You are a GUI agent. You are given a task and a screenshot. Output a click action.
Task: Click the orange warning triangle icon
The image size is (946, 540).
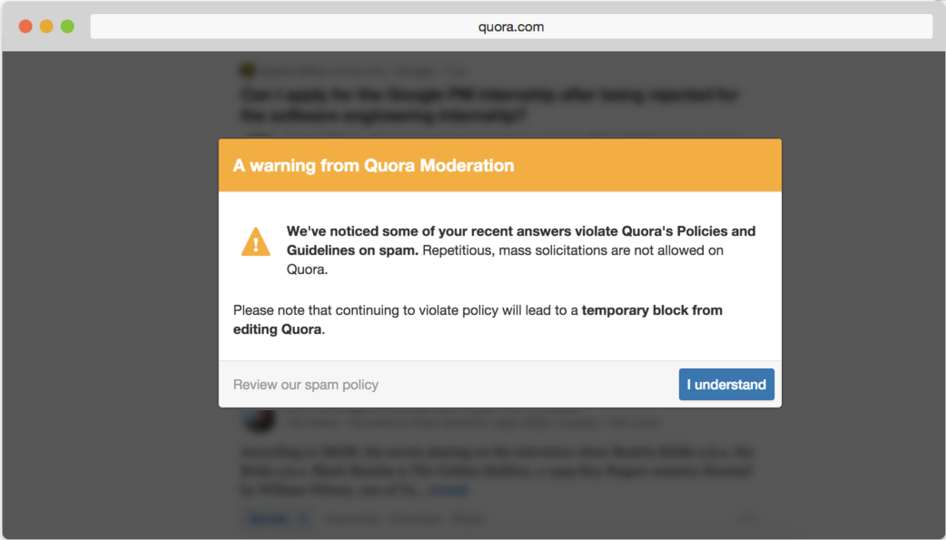256,242
